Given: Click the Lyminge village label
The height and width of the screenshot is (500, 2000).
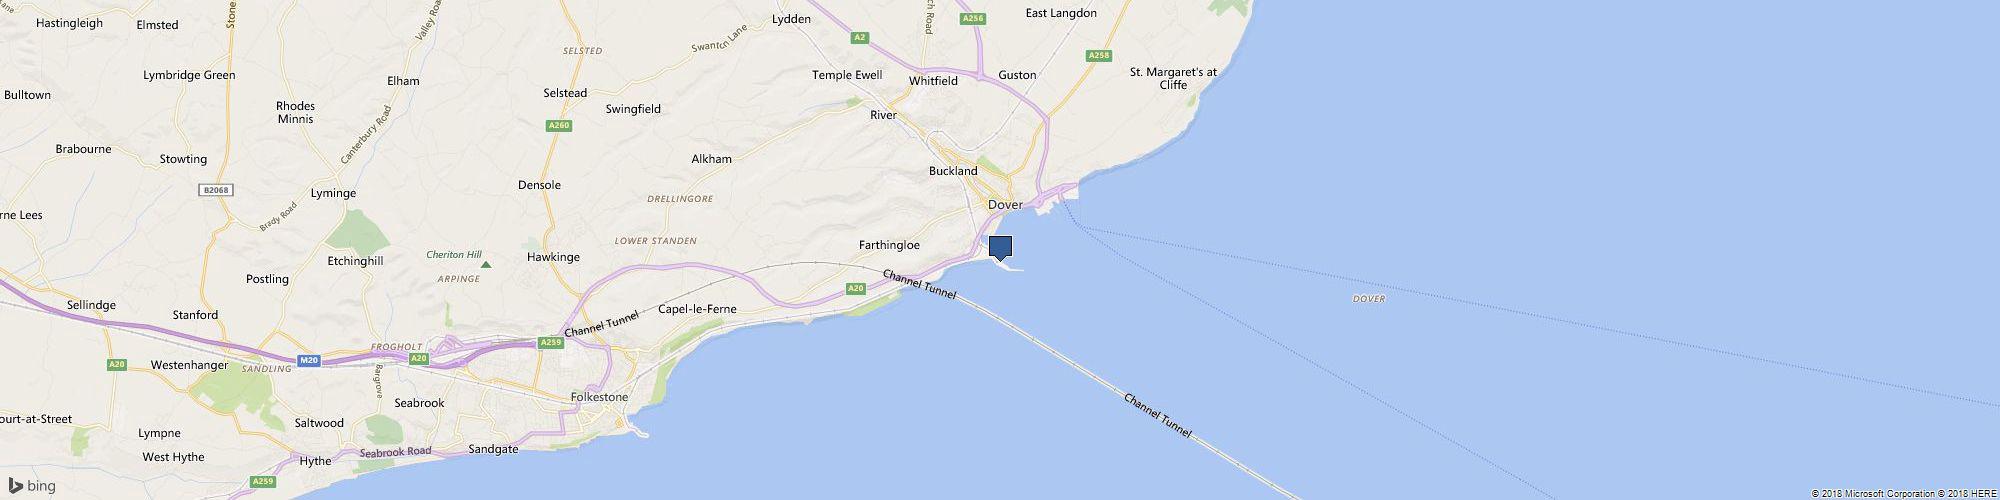Looking at the screenshot, I should click(333, 193).
